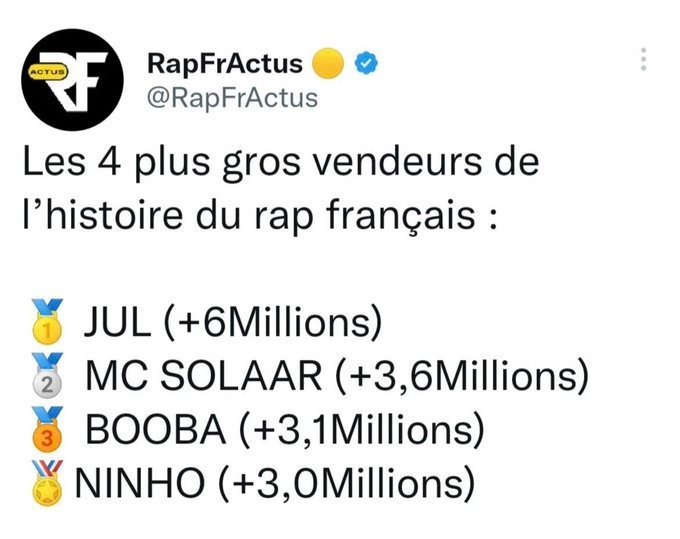Click the silver second-place medal emoji
Screen dimensions: 680x539
click(47, 376)
